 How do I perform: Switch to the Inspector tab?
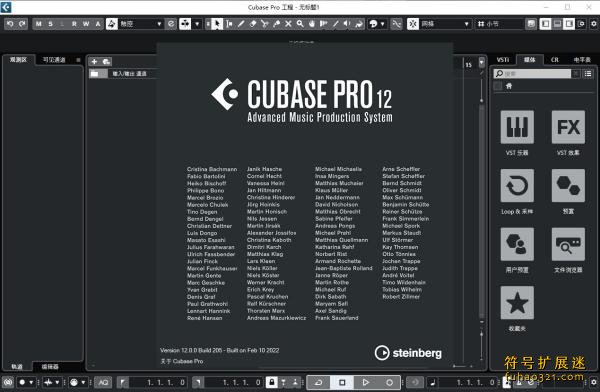pos(18,60)
